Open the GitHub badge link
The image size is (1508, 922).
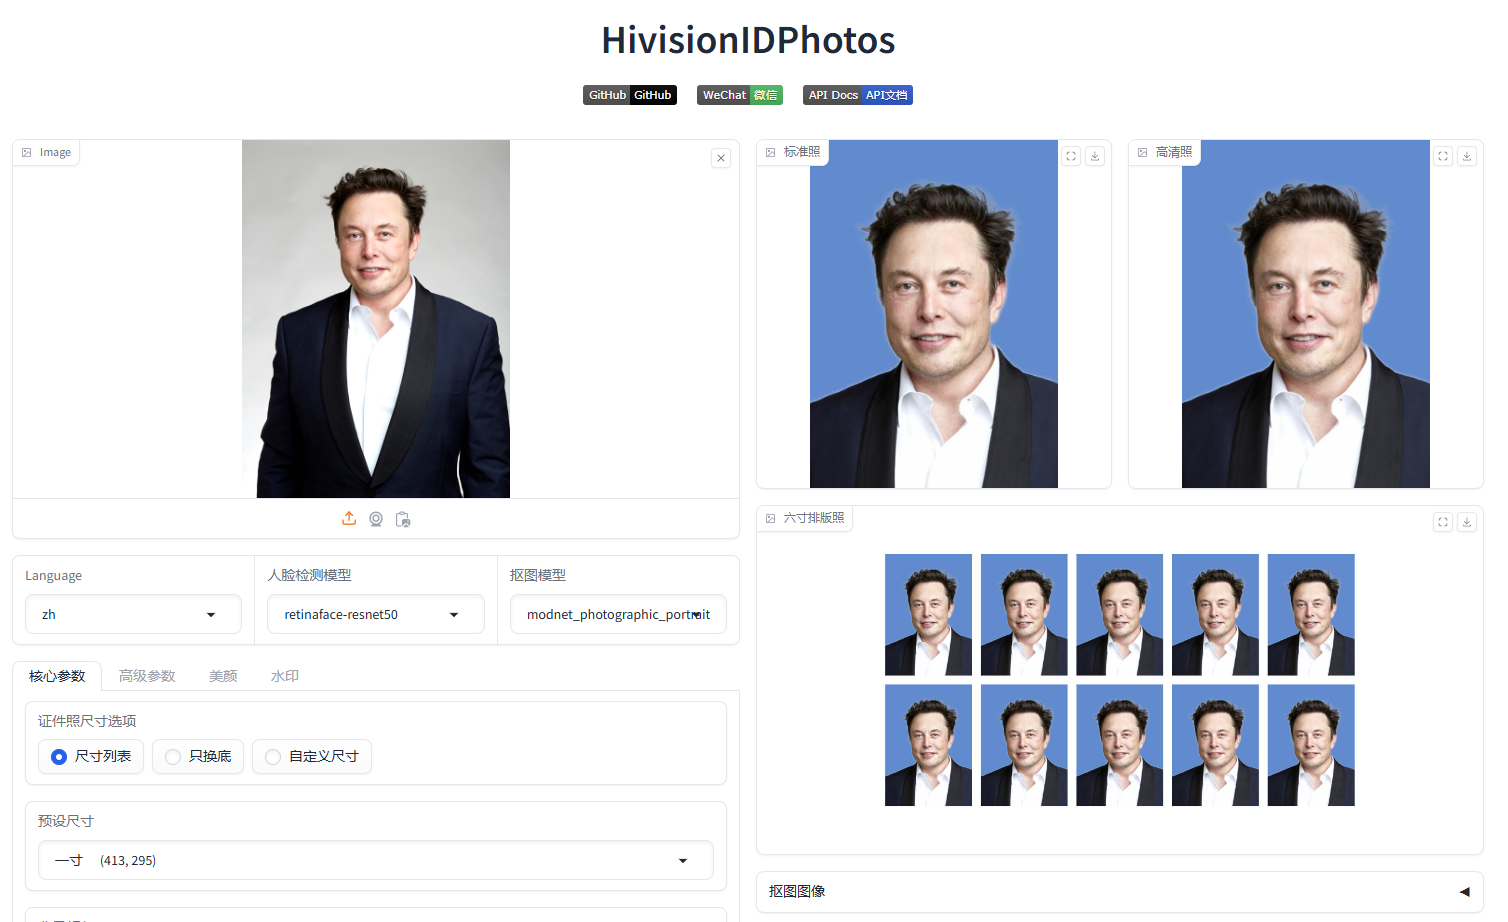coord(630,95)
